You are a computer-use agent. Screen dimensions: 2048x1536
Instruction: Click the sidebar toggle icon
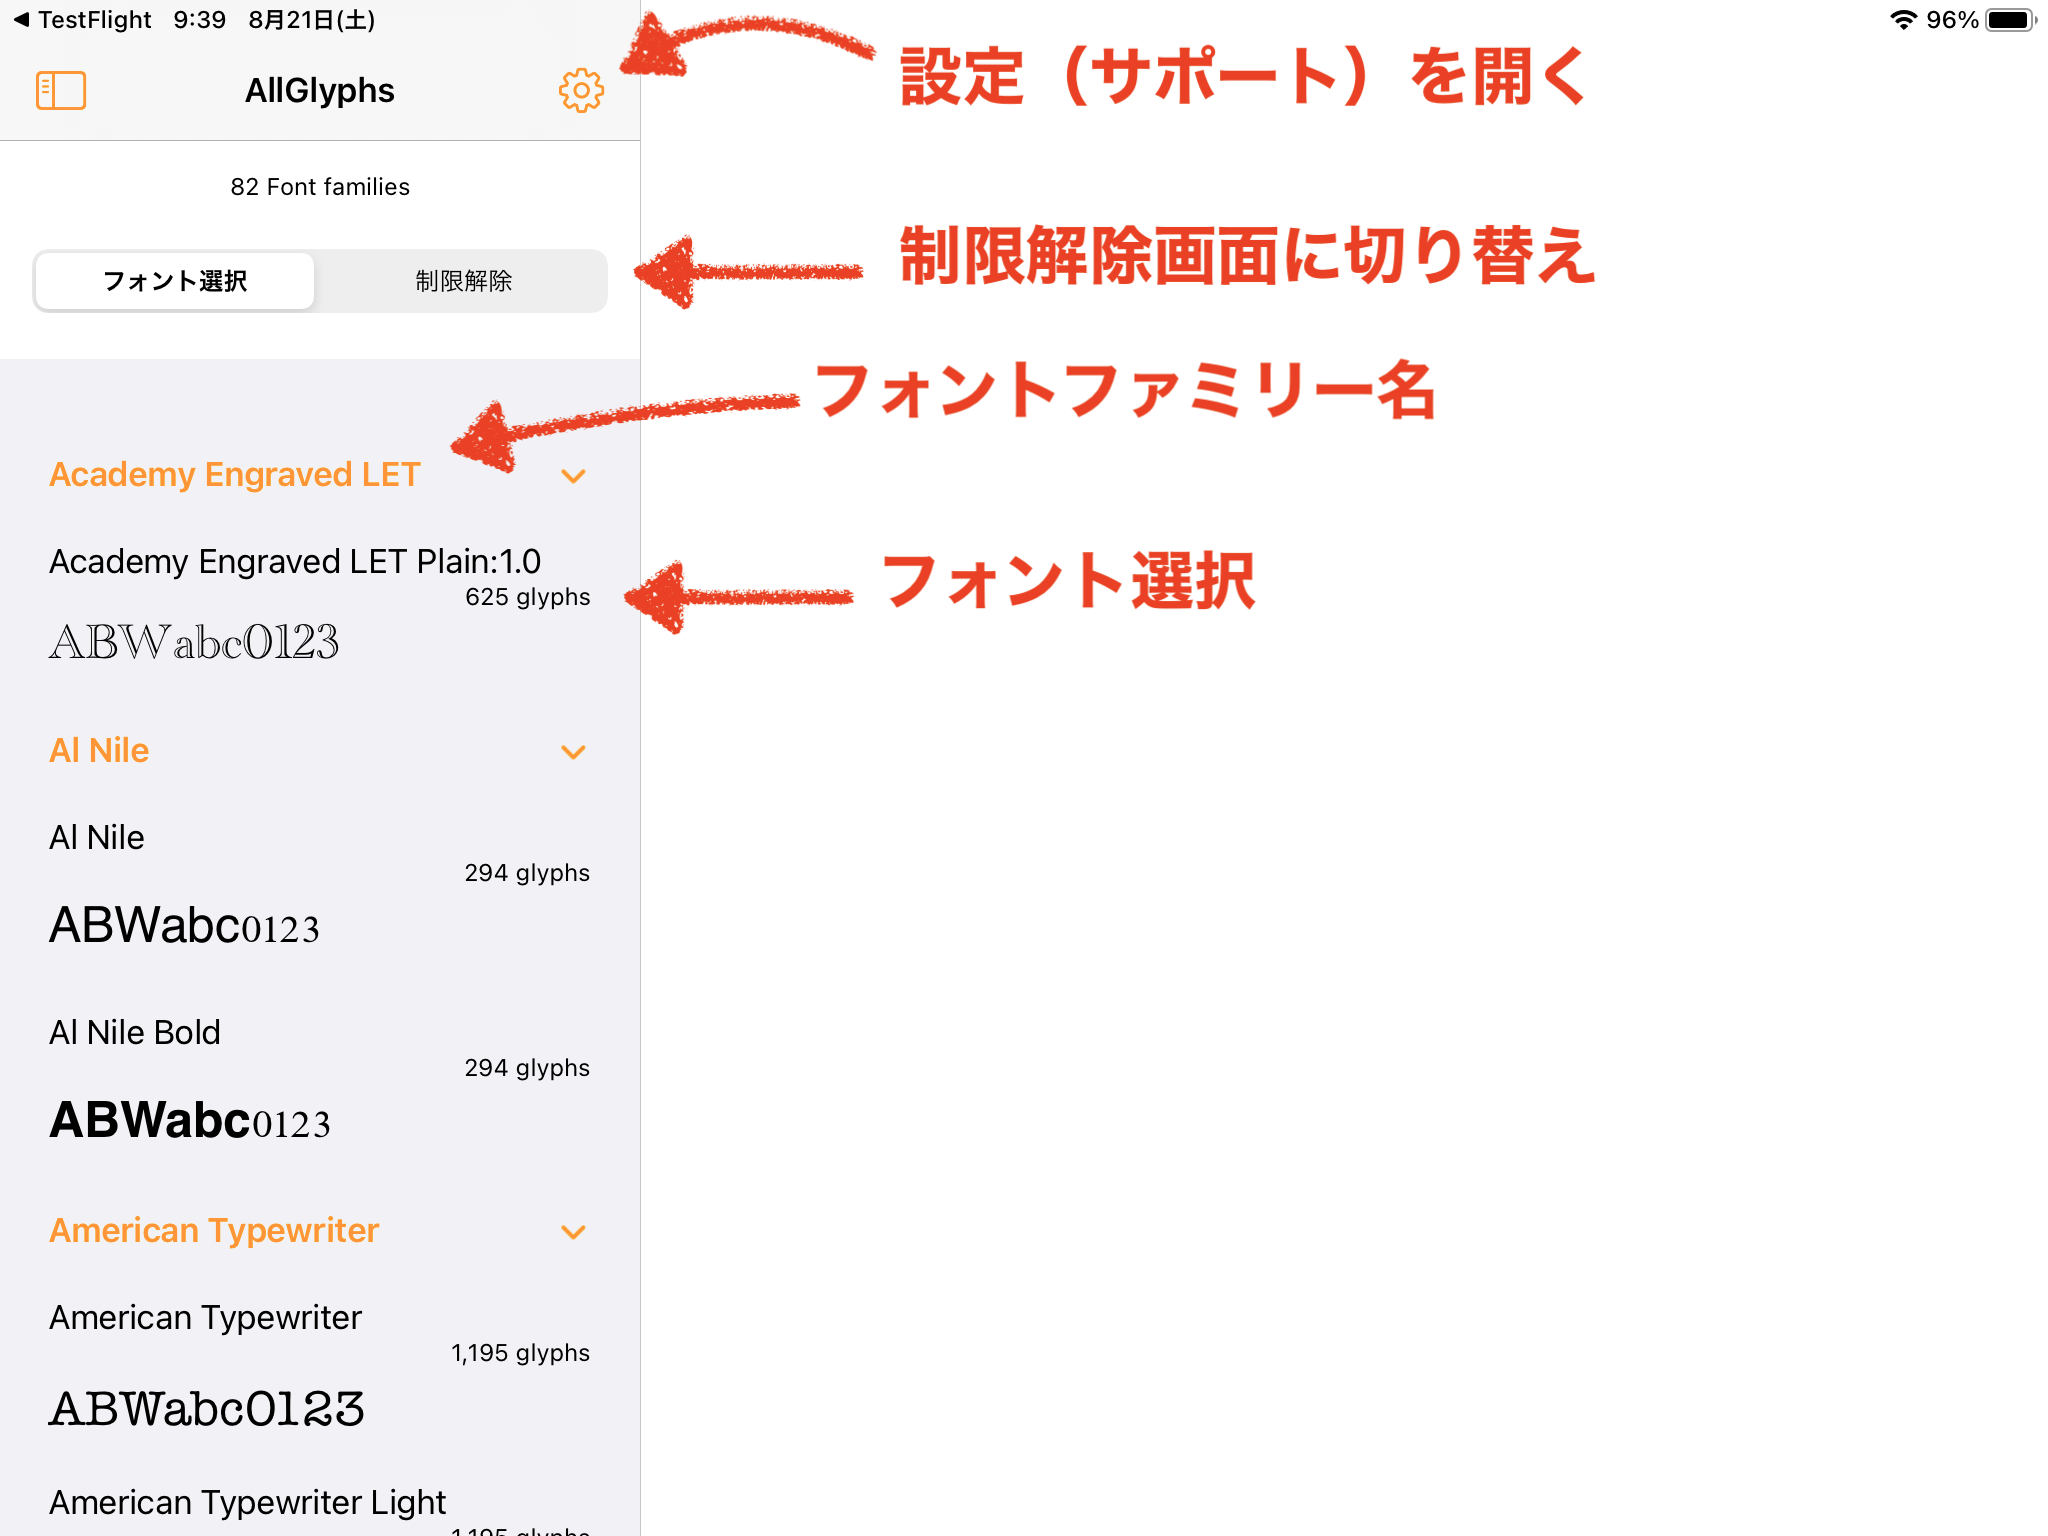[x=61, y=89]
